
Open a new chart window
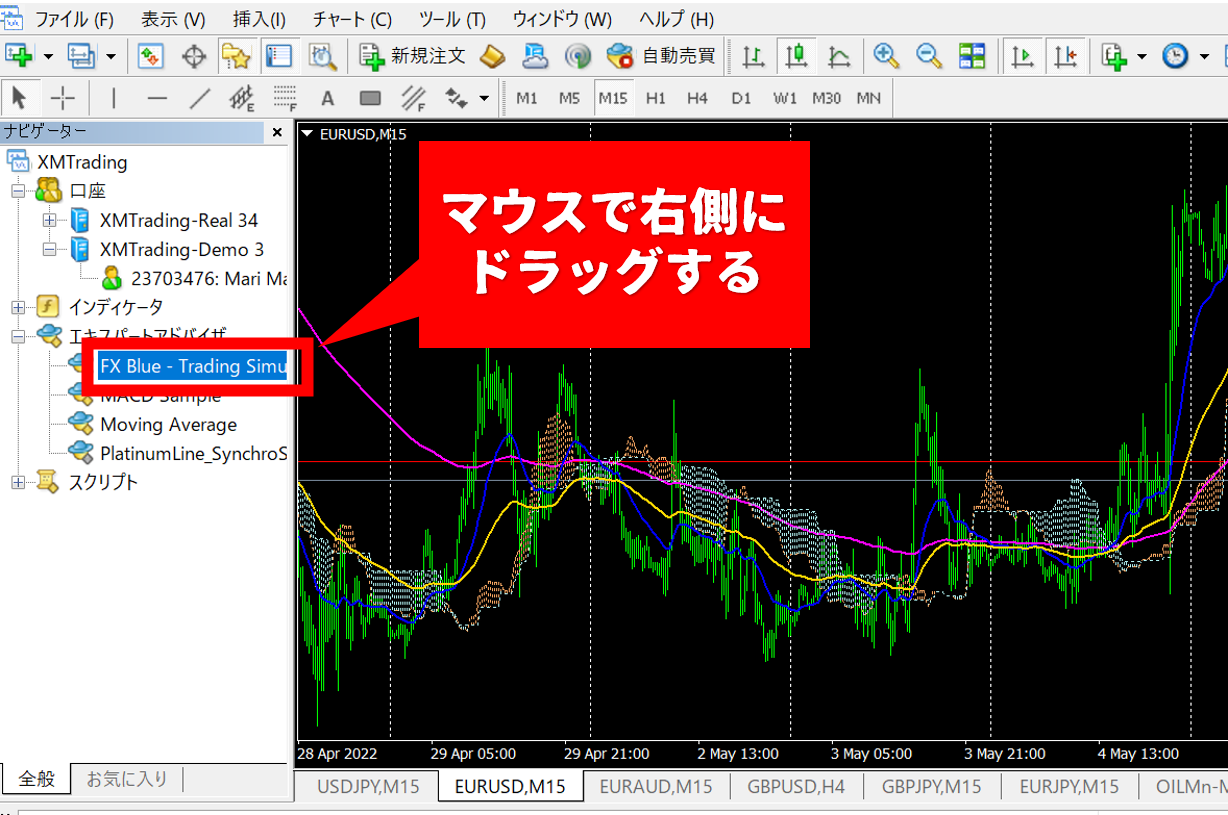(20, 56)
